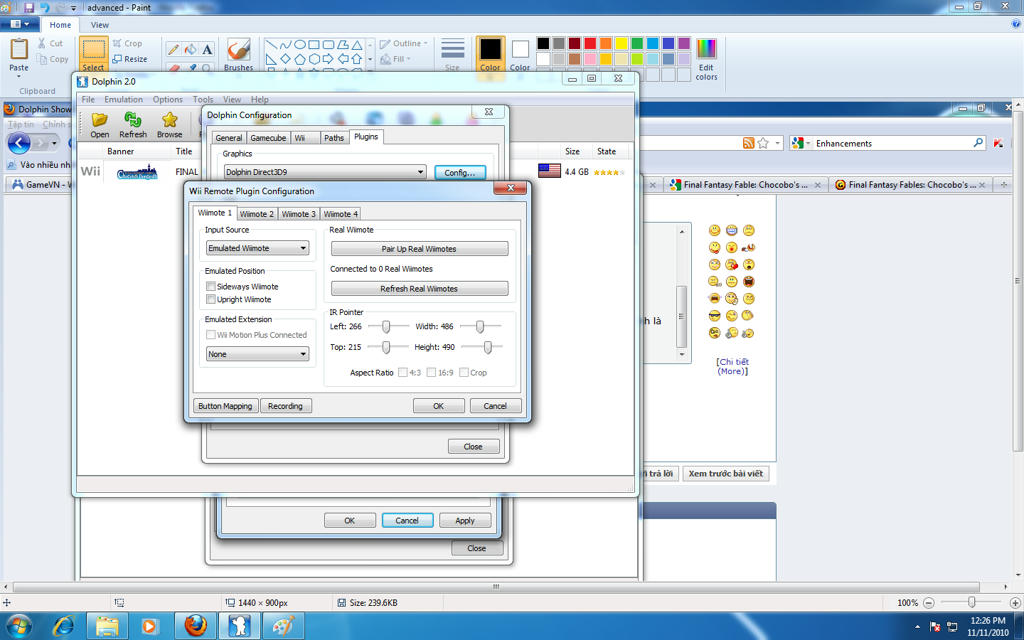Screen dimensions: 1024x640
Task: Click the Apply button
Action: [465, 520]
